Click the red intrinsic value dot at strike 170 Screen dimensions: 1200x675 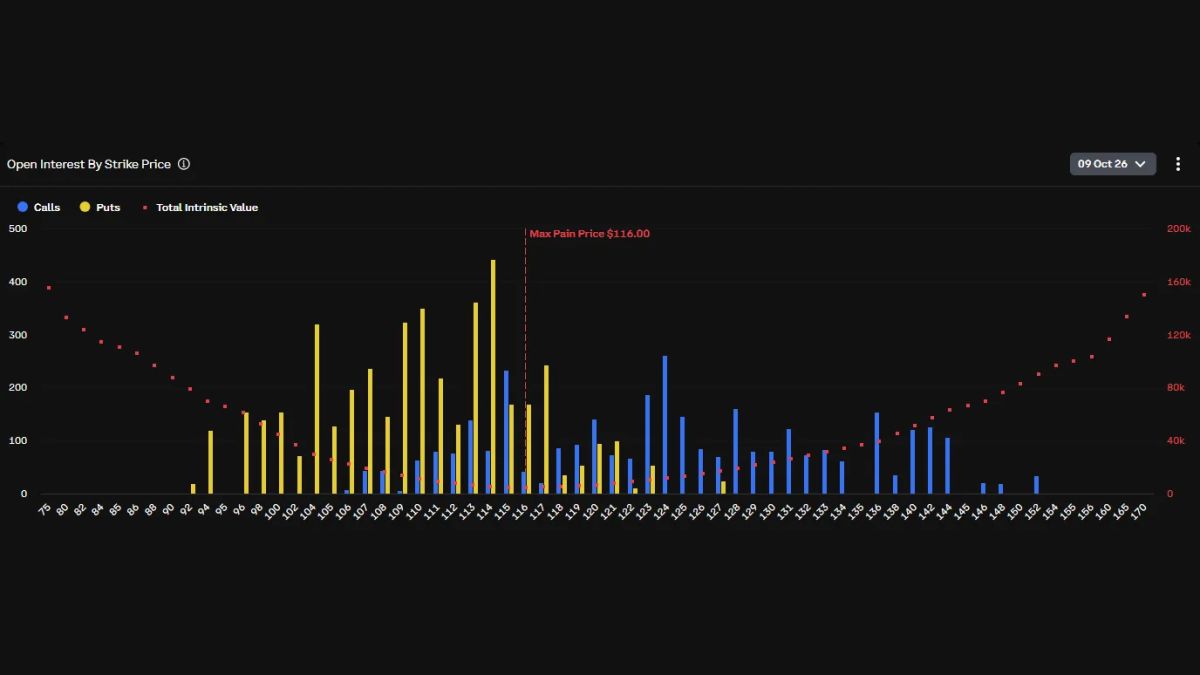pos(1144,295)
